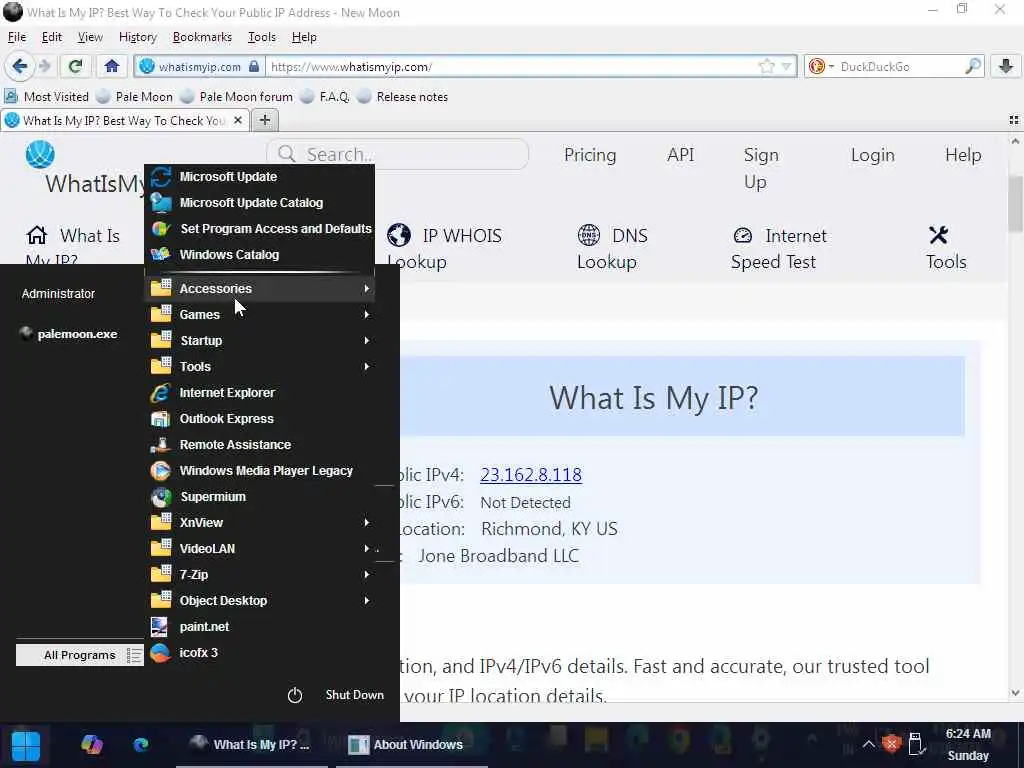This screenshot has height=768, width=1024.
Task: Expand the Accessories submenu
Action: tap(261, 289)
